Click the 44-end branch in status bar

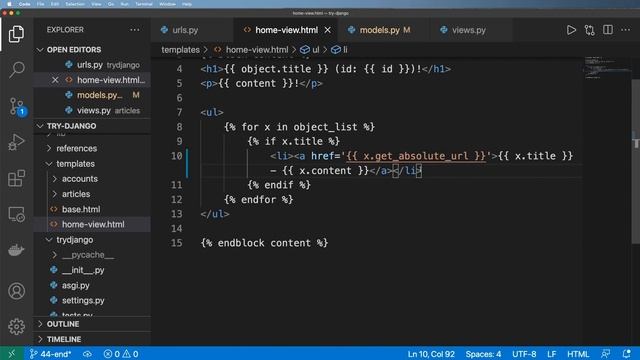[x=51, y=354]
